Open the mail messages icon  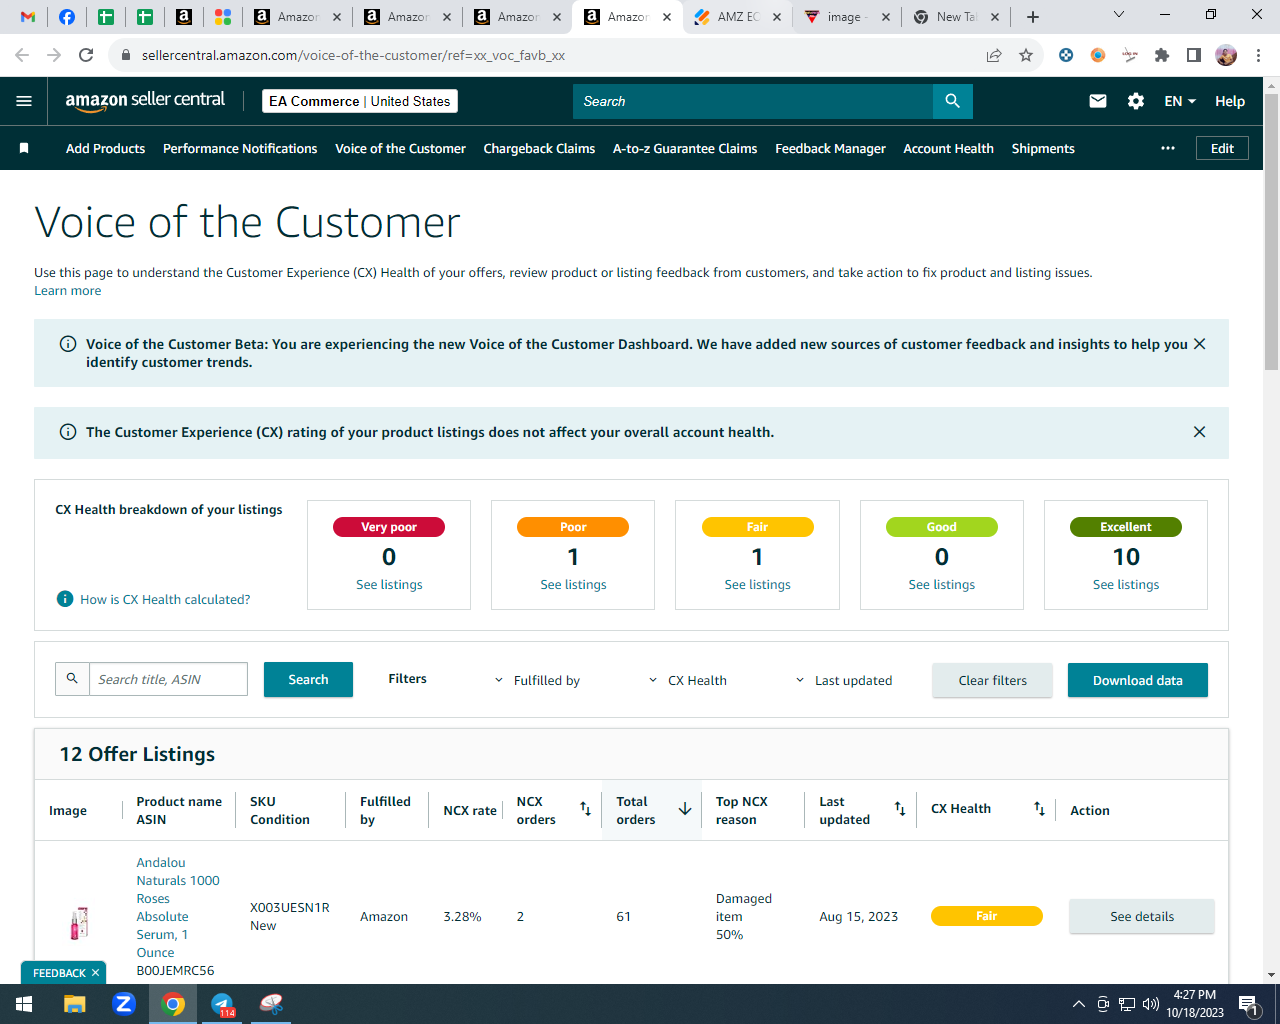pyautogui.click(x=1098, y=101)
